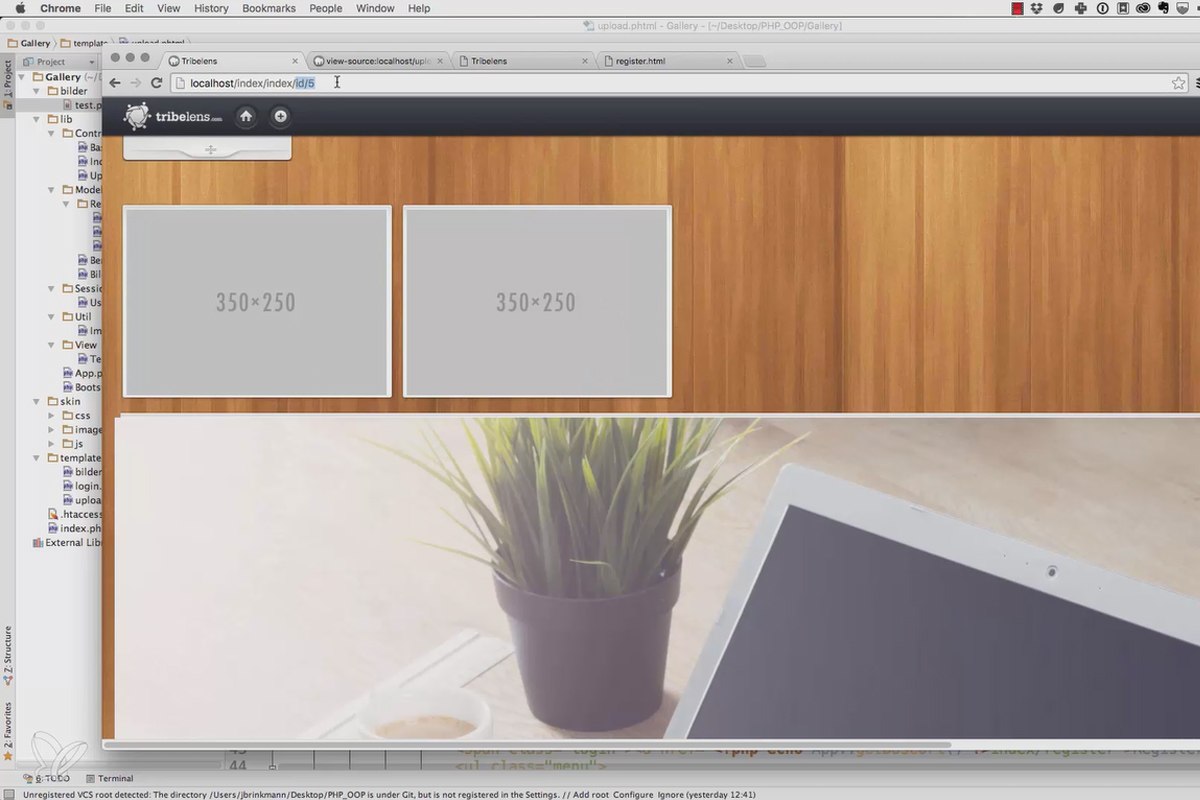Image resolution: width=1200 pixels, height=800 pixels.
Task: Expand the css folder
Action: tap(52, 415)
